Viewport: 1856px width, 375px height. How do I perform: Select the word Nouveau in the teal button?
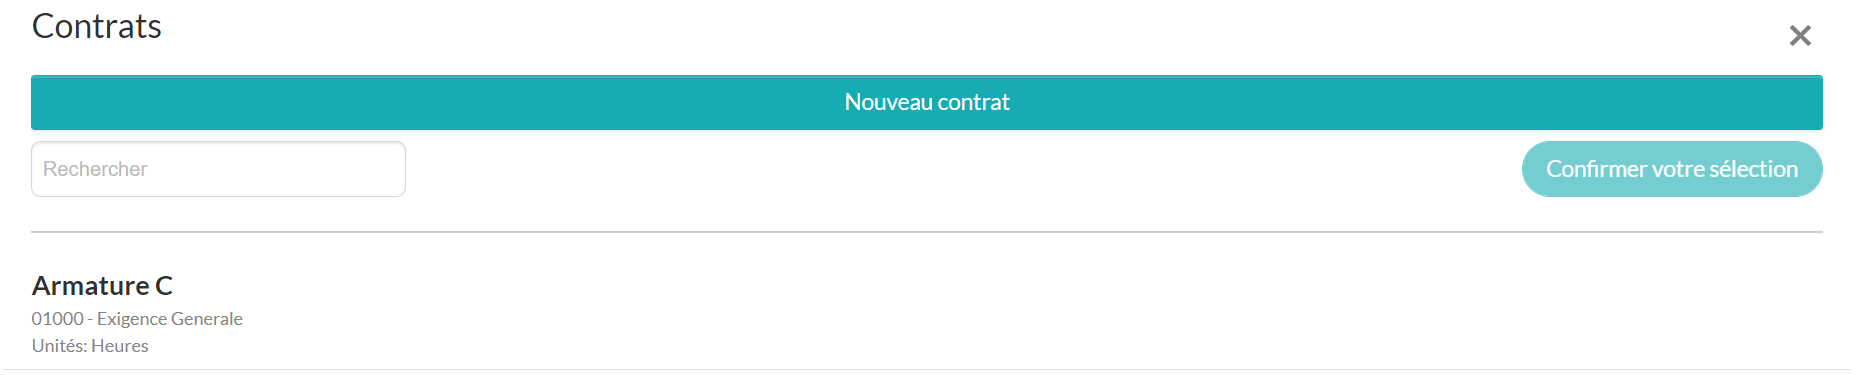[x=888, y=102]
